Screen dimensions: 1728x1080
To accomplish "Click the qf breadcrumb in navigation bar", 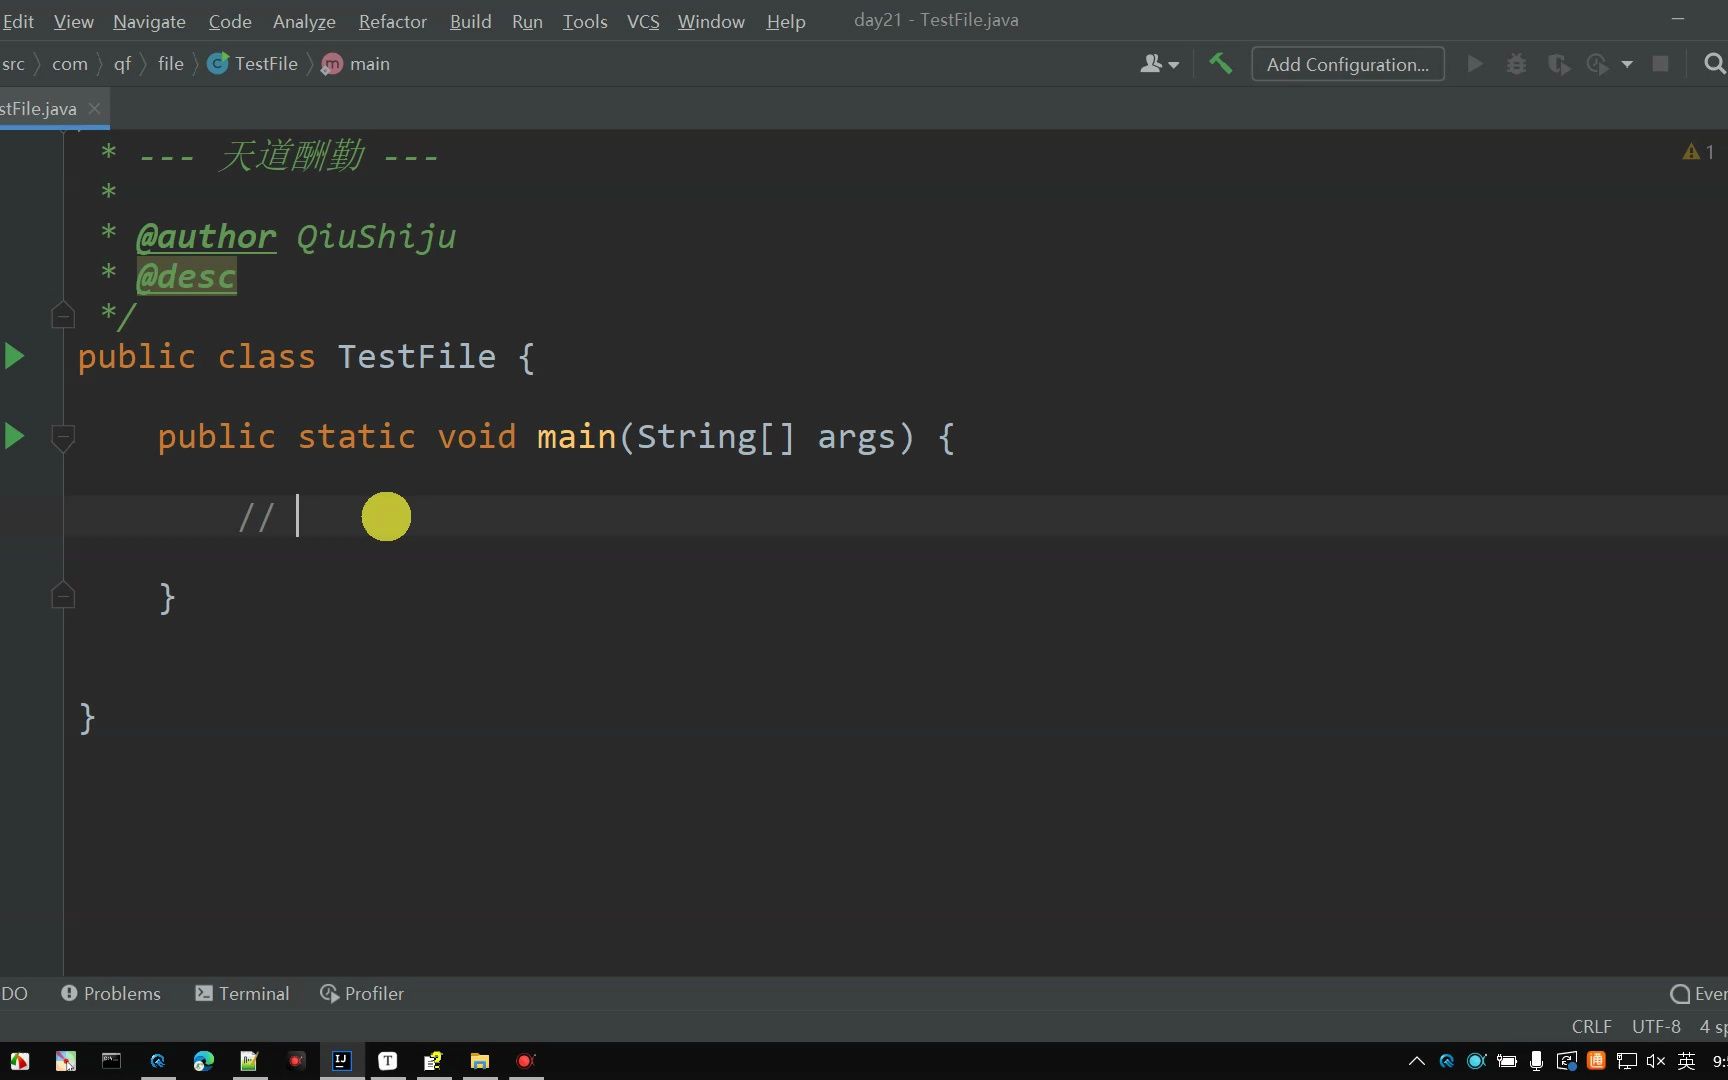I will (122, 64).
